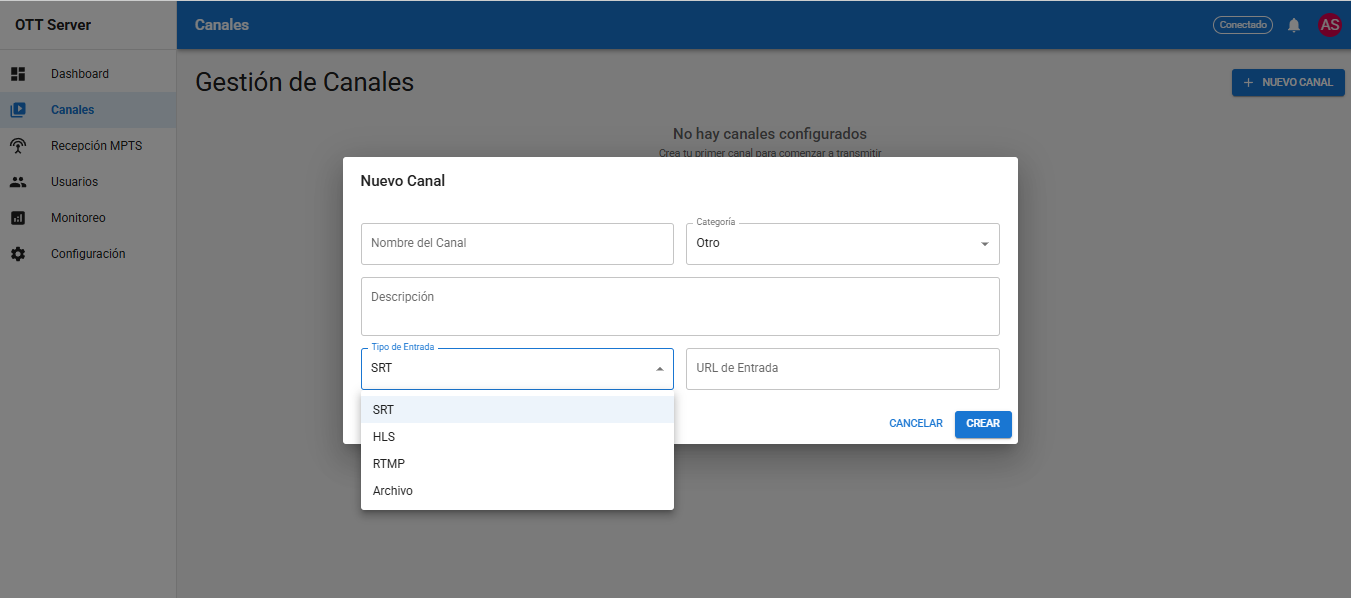Choose Archivo in the input type list
Image resolution: width=1351 pixels, height=598 pixels.
click(x=517, y=491)
